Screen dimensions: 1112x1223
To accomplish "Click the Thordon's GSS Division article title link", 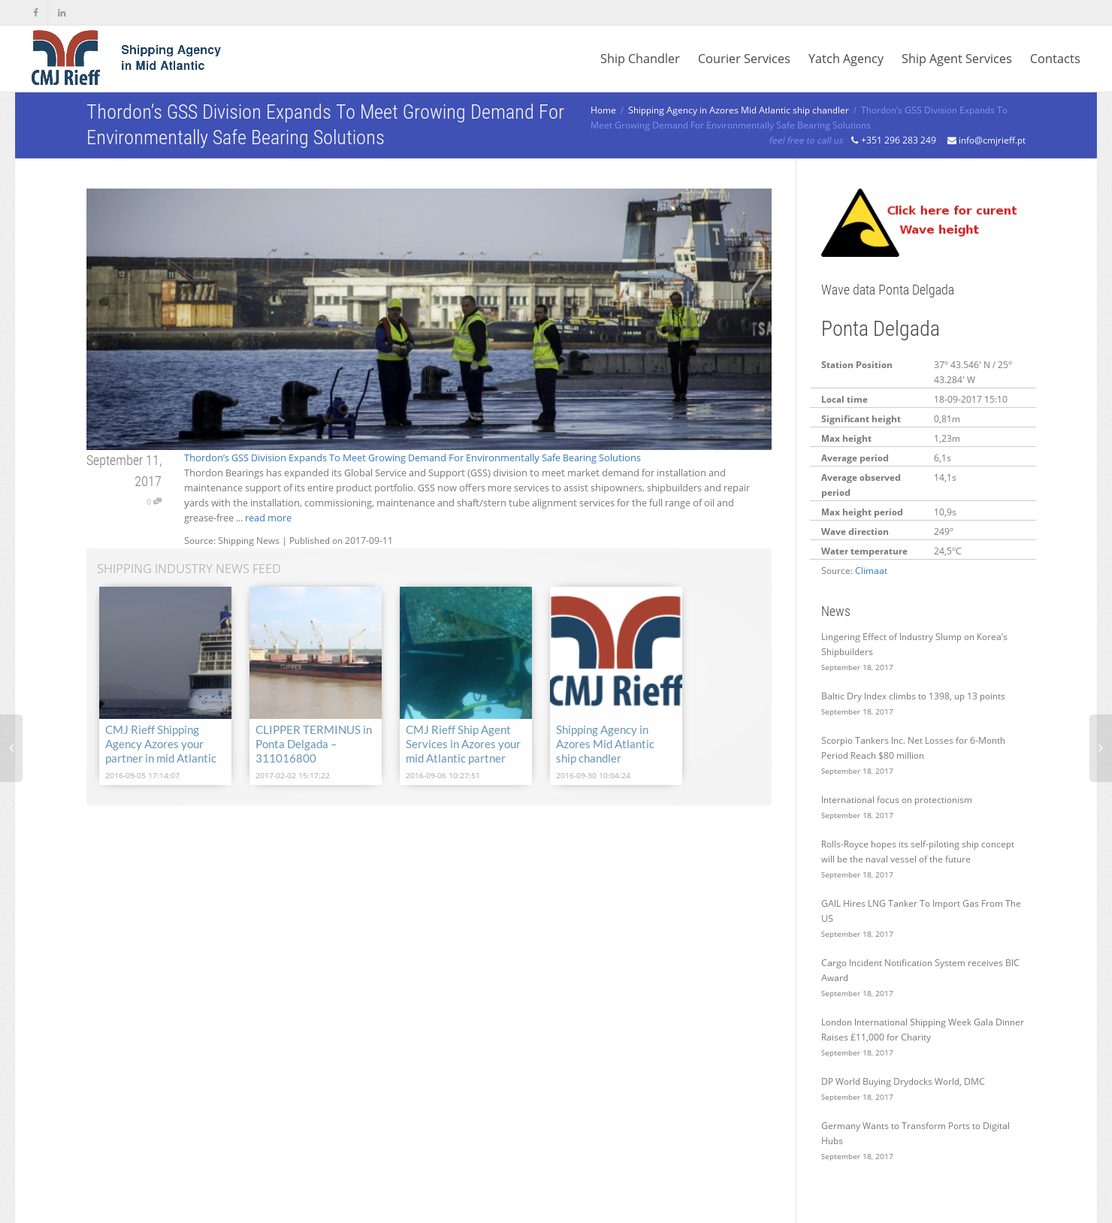I will pos(412,458).
